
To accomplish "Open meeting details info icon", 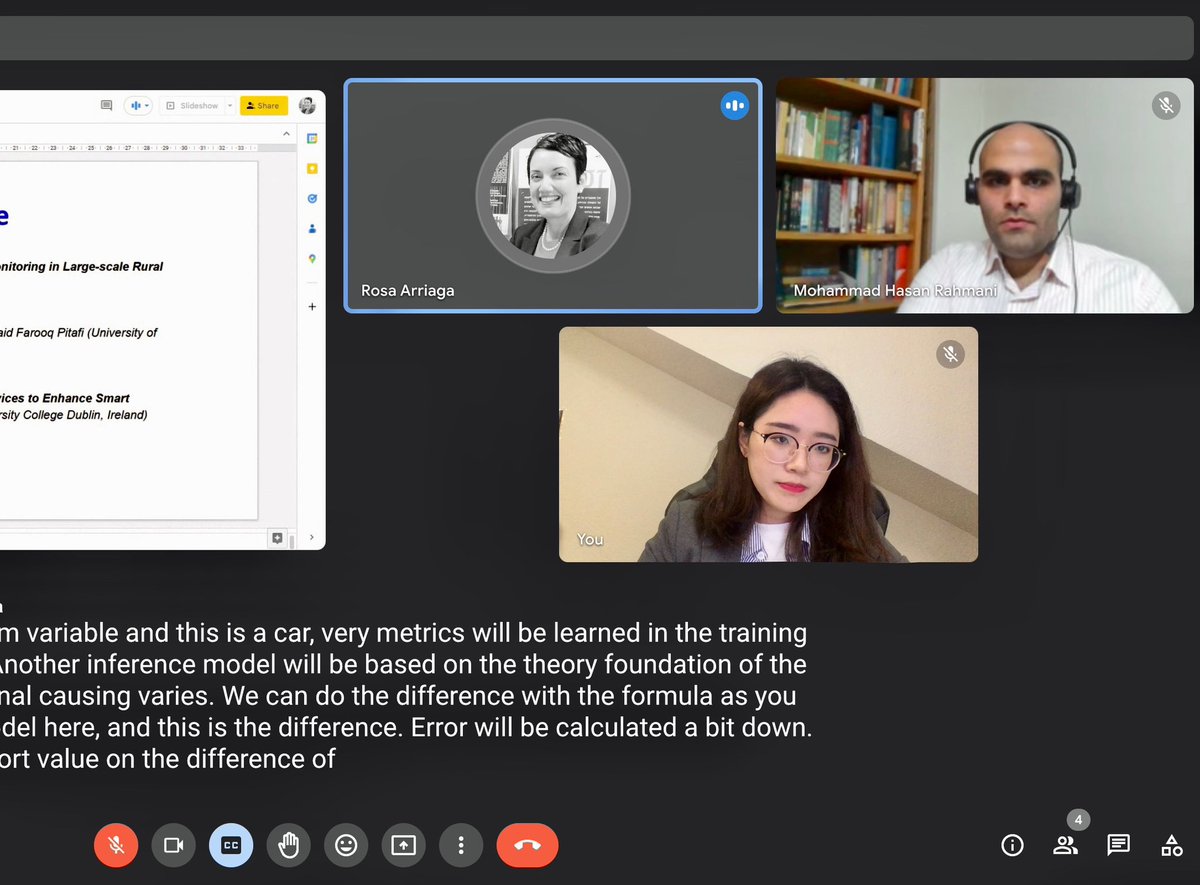I will coord(1012,845).
